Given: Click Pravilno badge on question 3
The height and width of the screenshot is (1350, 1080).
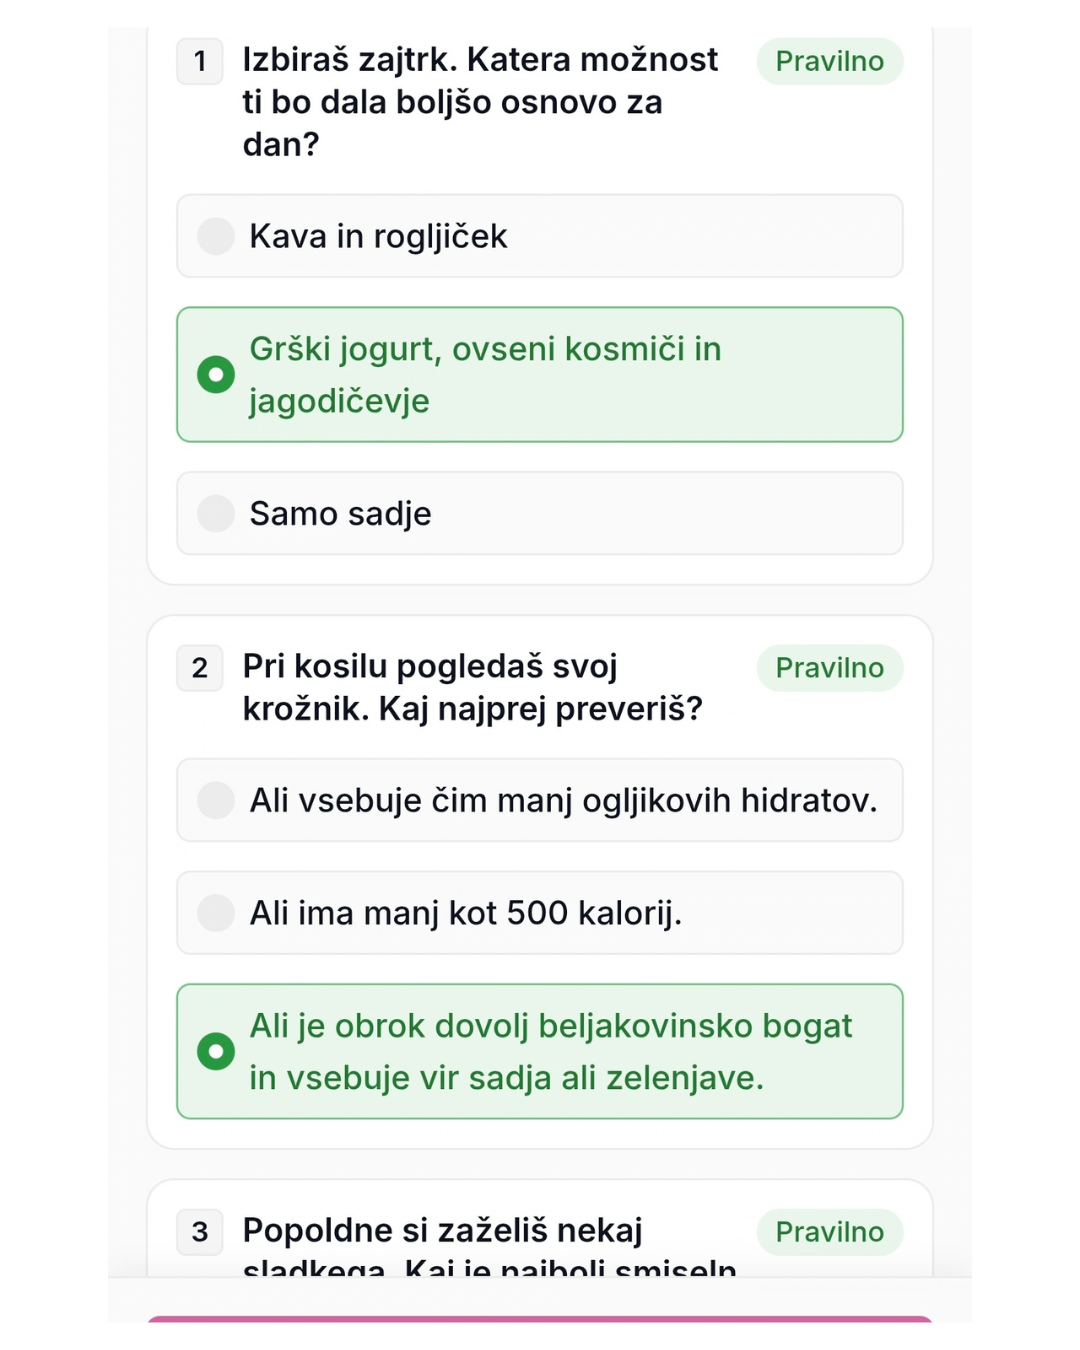Looking at the screenshot, I should tap(830, 1232).
